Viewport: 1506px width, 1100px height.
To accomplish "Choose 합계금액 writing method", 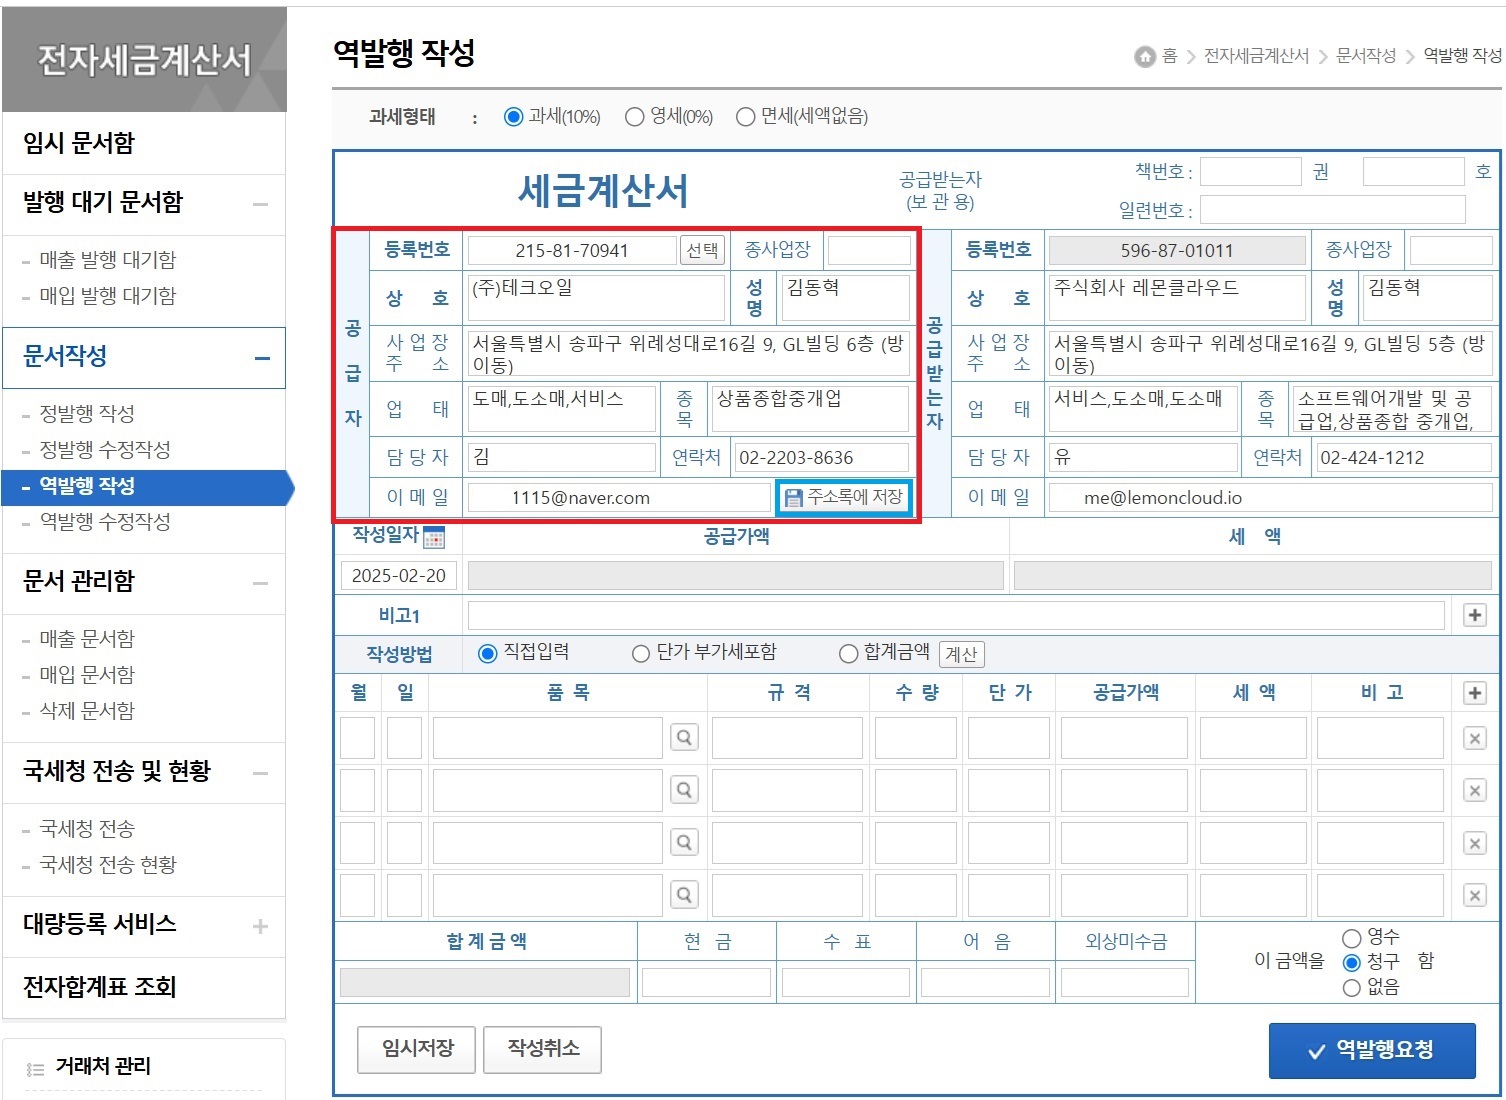I will pos(848,654).
